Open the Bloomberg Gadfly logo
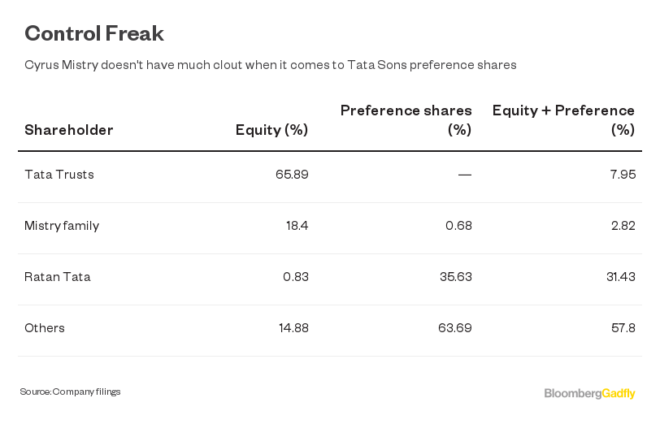The image size is (660, 424). coord(589,394)
